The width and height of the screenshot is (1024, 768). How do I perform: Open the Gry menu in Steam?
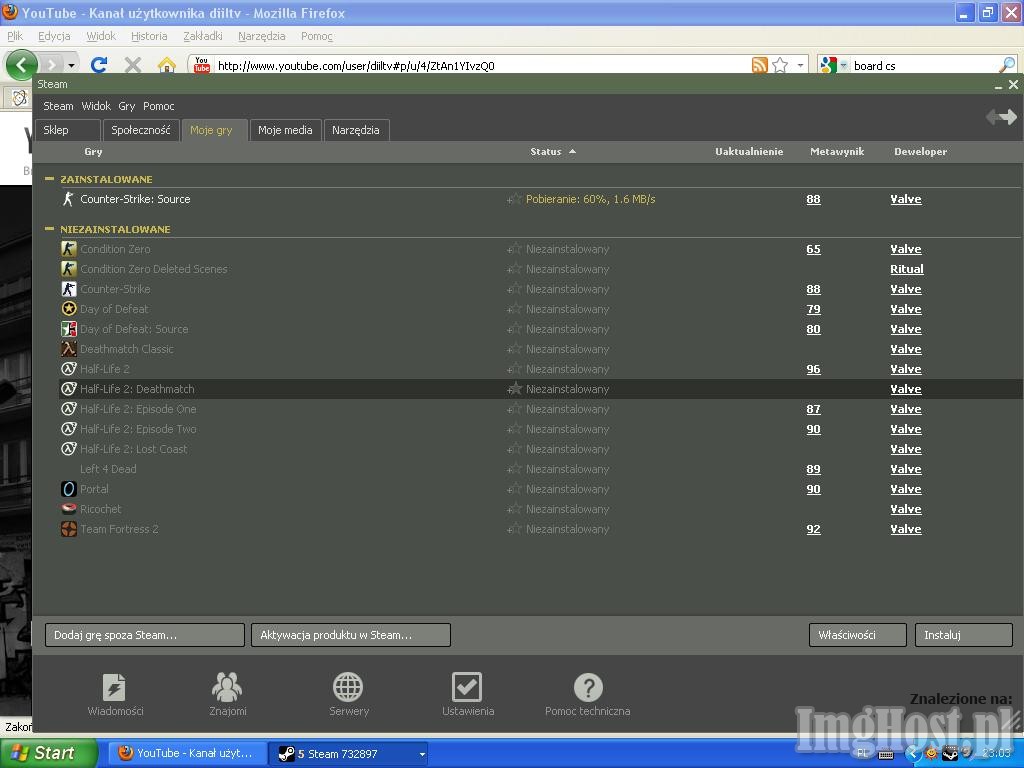tap(127, 106)
